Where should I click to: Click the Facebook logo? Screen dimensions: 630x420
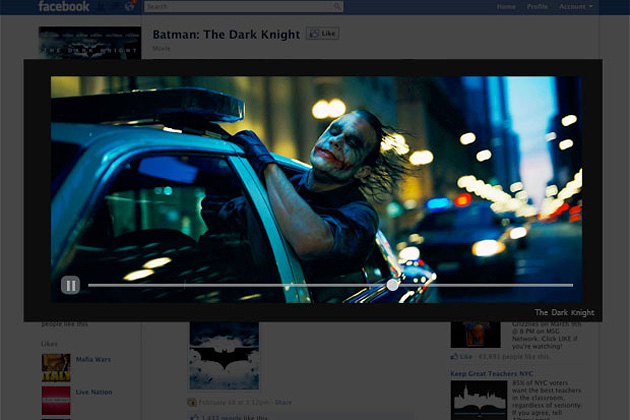point(64,6)
